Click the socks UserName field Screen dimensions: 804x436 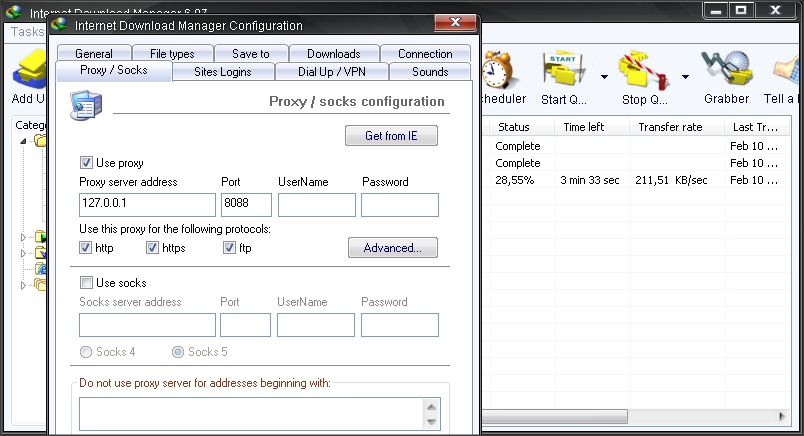click(316, 325)
